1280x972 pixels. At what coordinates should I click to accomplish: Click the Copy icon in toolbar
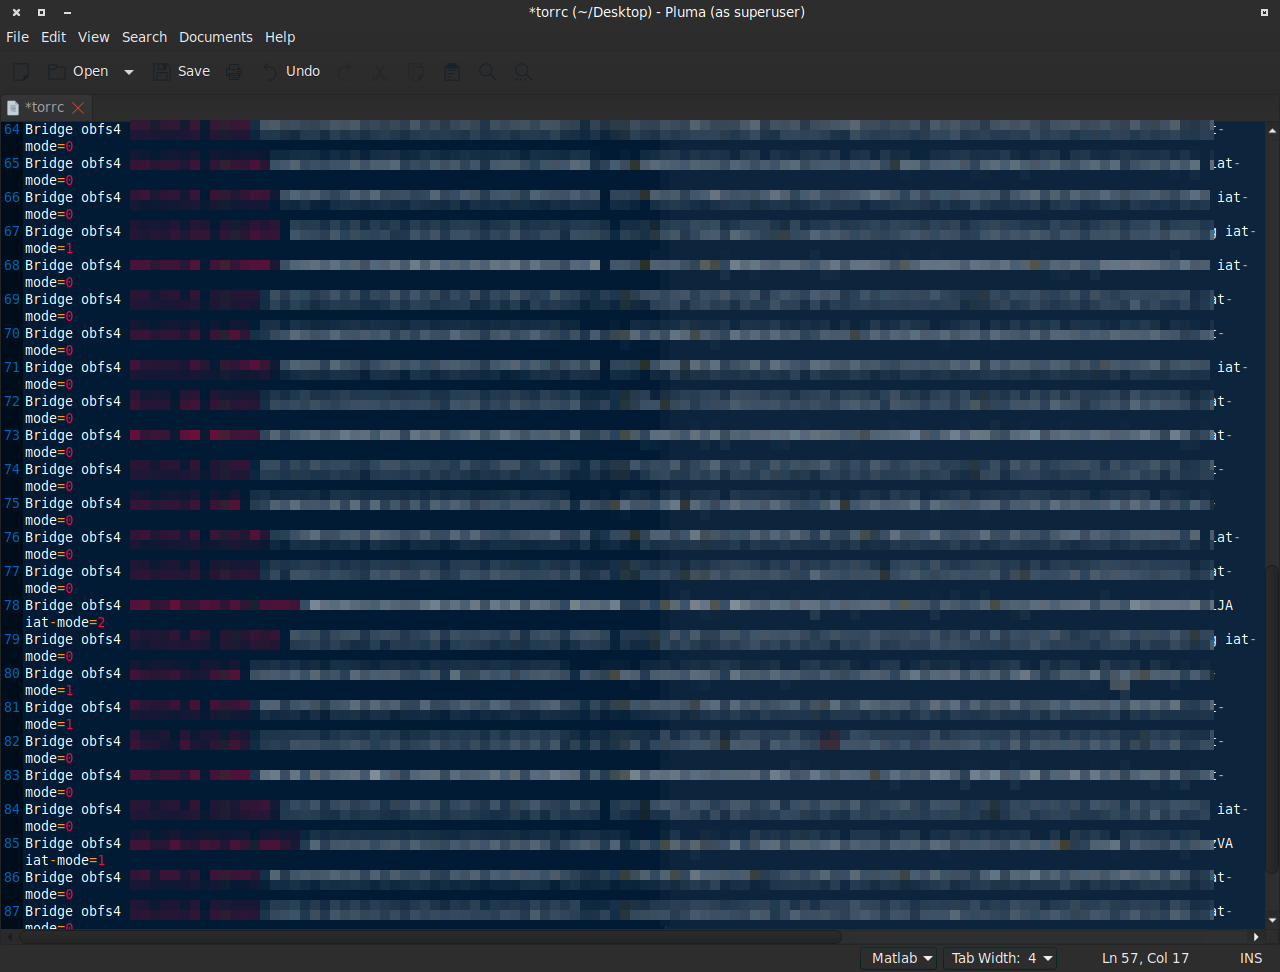416,72
